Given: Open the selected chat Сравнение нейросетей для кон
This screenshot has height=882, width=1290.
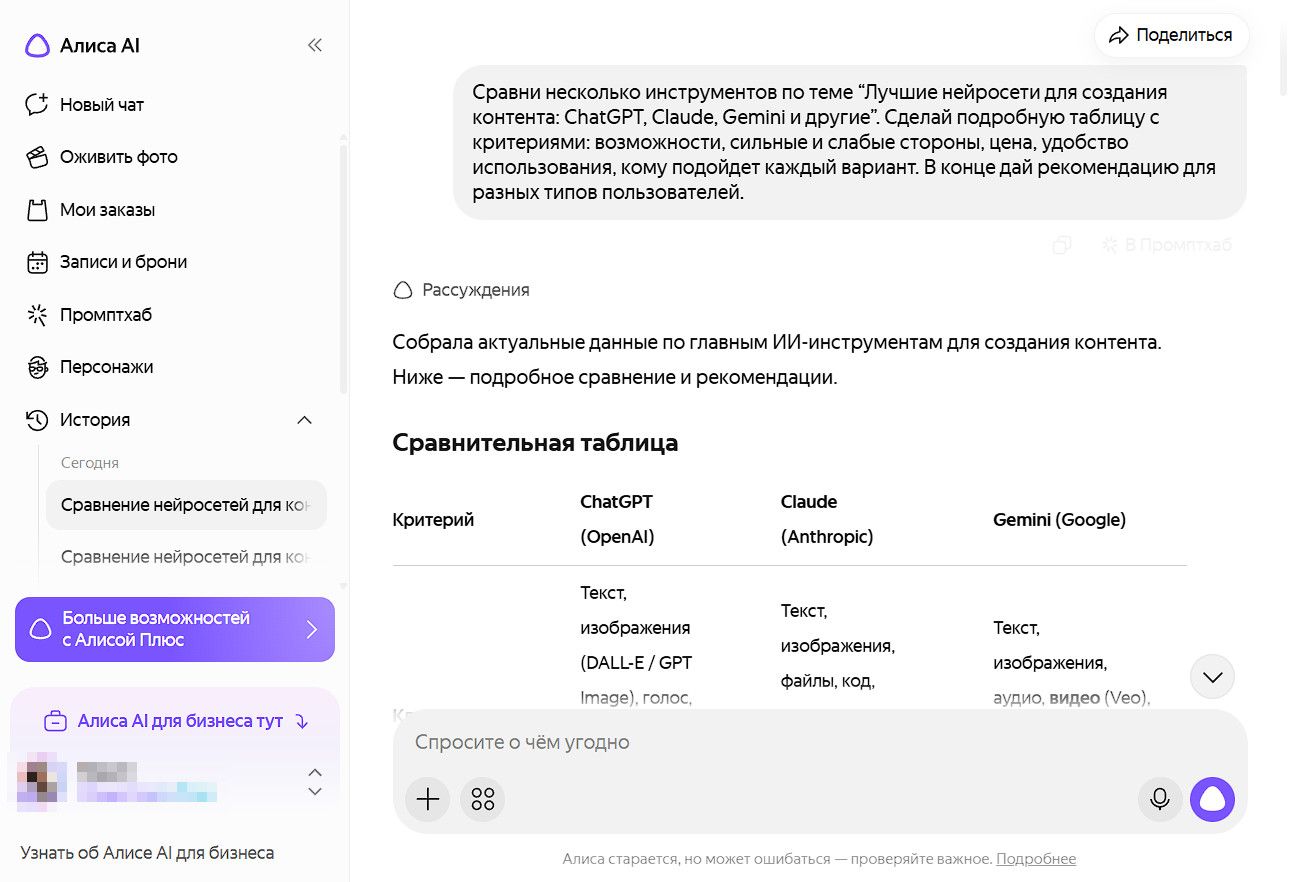Looking at the screenshot, I should tap(186, 505).
